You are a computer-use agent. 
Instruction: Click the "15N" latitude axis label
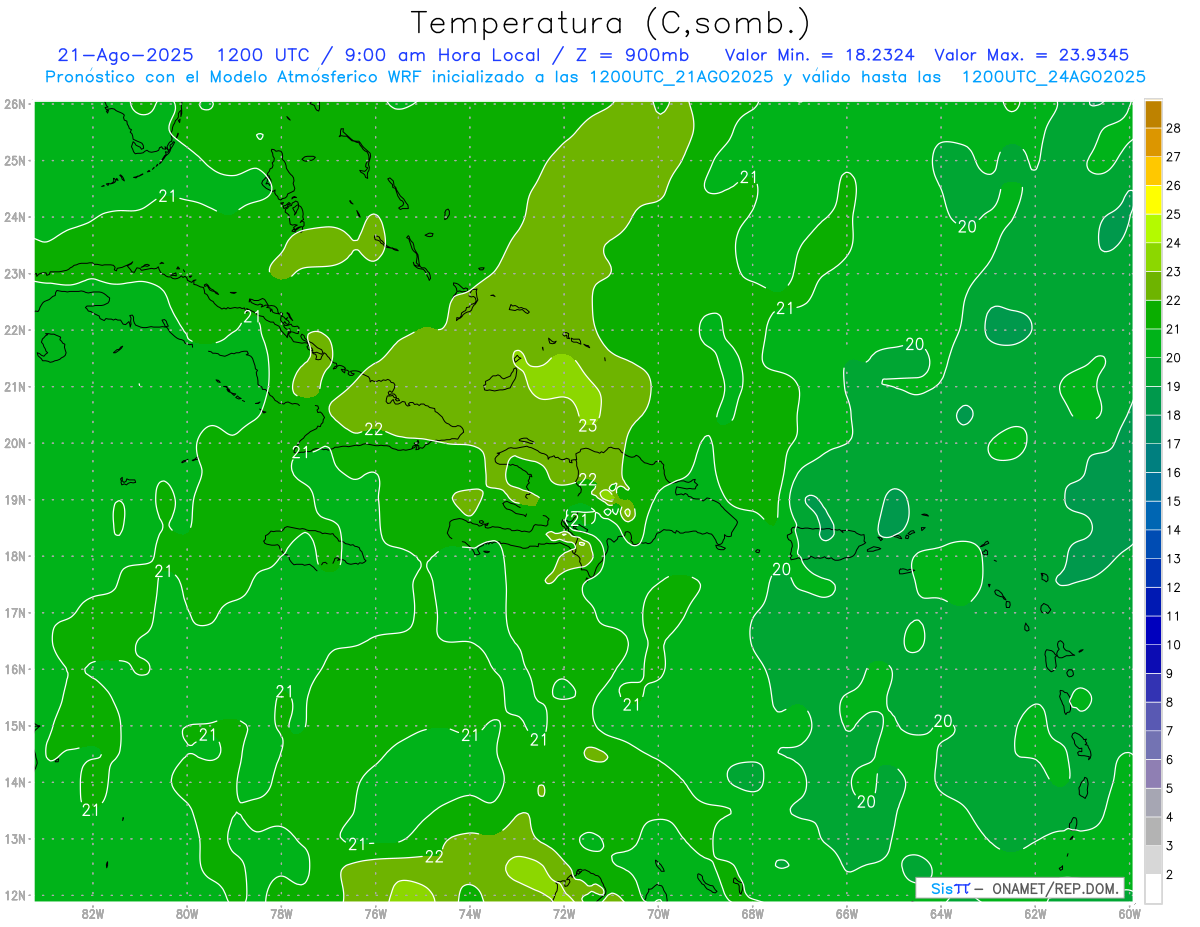pyautogui.click(x=15, y=726)
